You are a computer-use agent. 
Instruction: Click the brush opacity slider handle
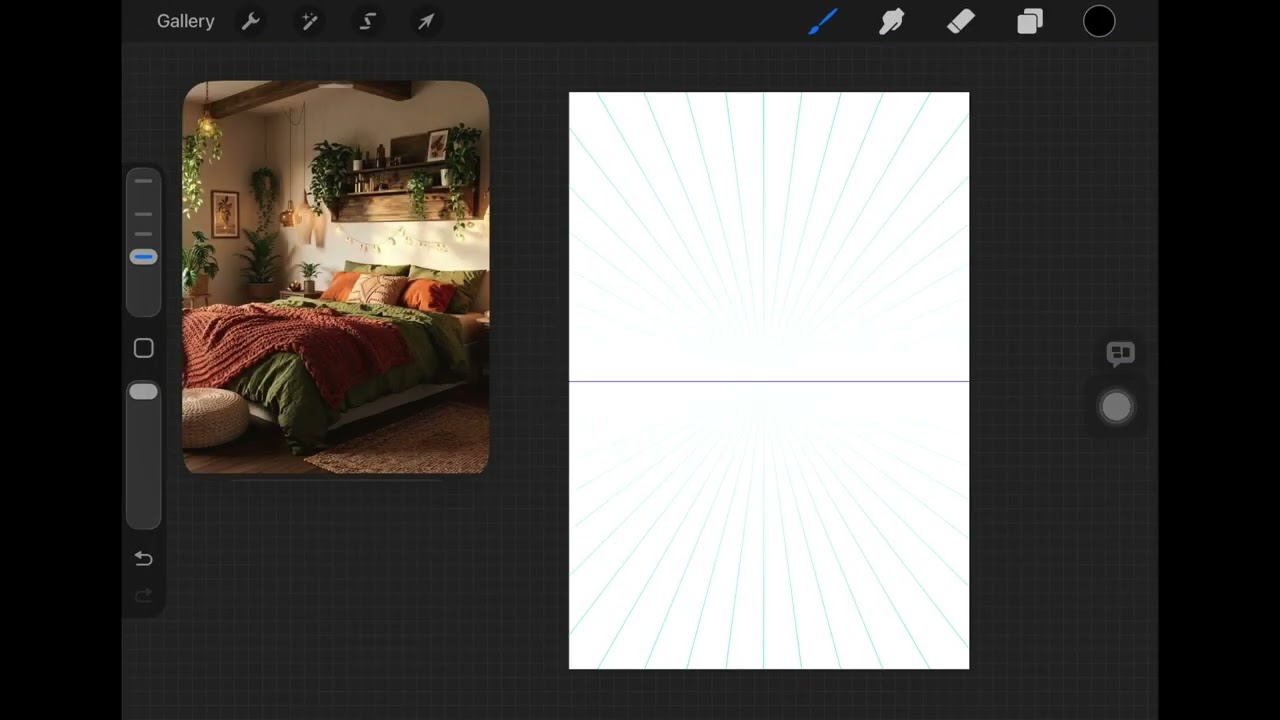143,392
